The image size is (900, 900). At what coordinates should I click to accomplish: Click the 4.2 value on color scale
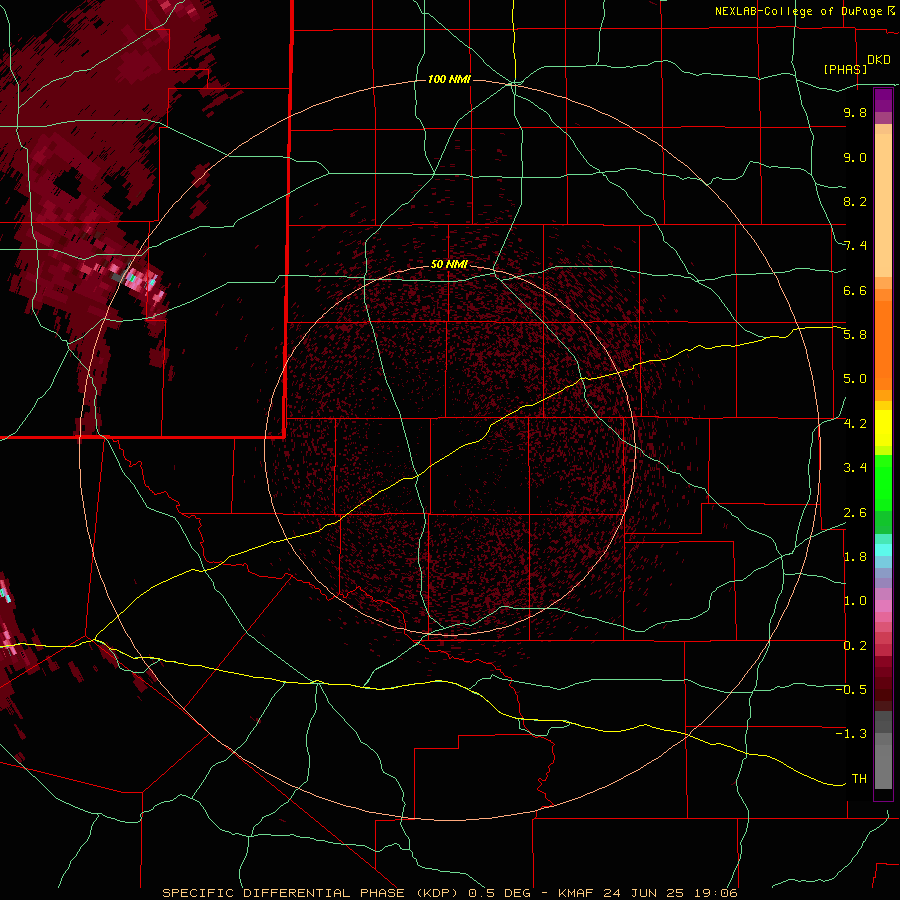click(855, 424)
